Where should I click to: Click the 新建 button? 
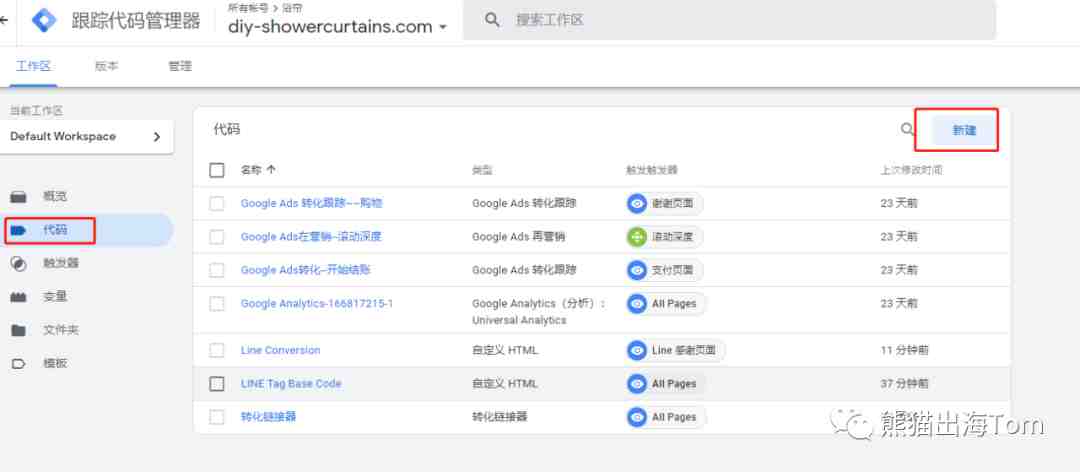pos(964,130)
